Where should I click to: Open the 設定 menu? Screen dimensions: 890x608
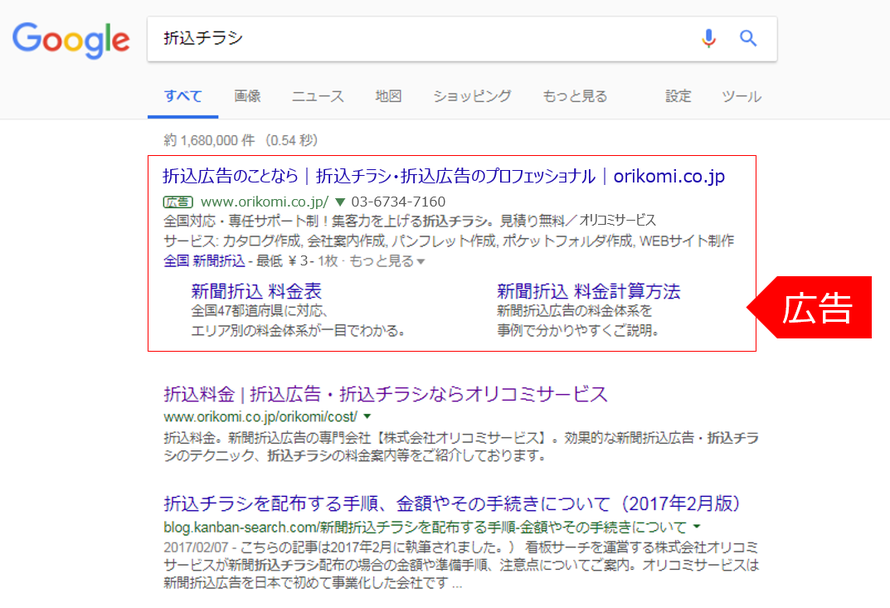[678, 96]
